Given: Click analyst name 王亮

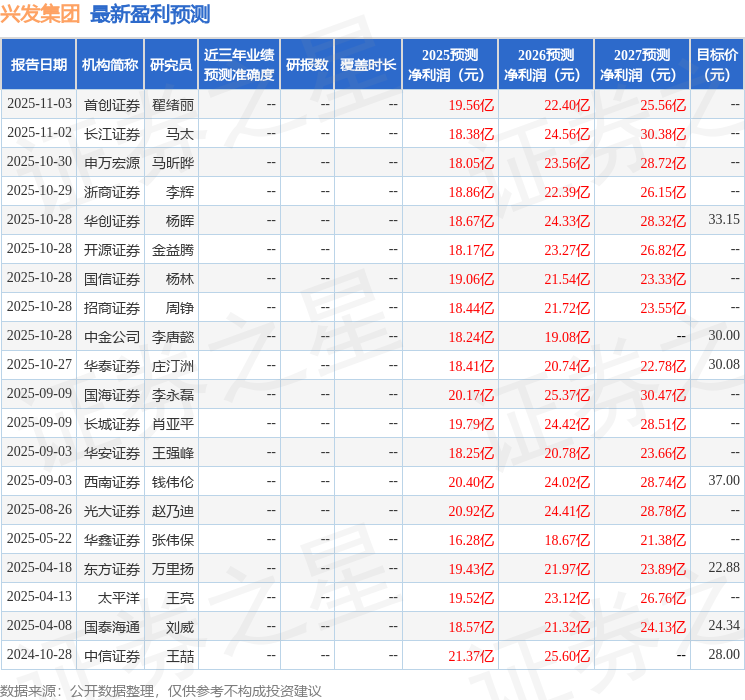Looking at the screenshot, I should click(180, 598).
